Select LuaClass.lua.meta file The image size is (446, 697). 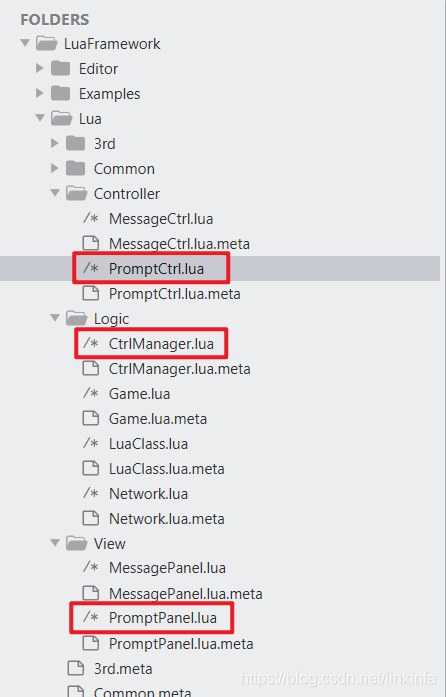point(167,469)
